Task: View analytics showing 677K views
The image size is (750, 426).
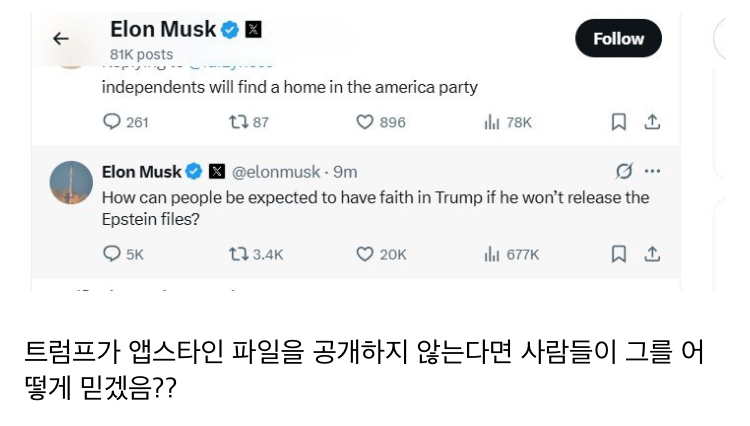Action: 491,254
